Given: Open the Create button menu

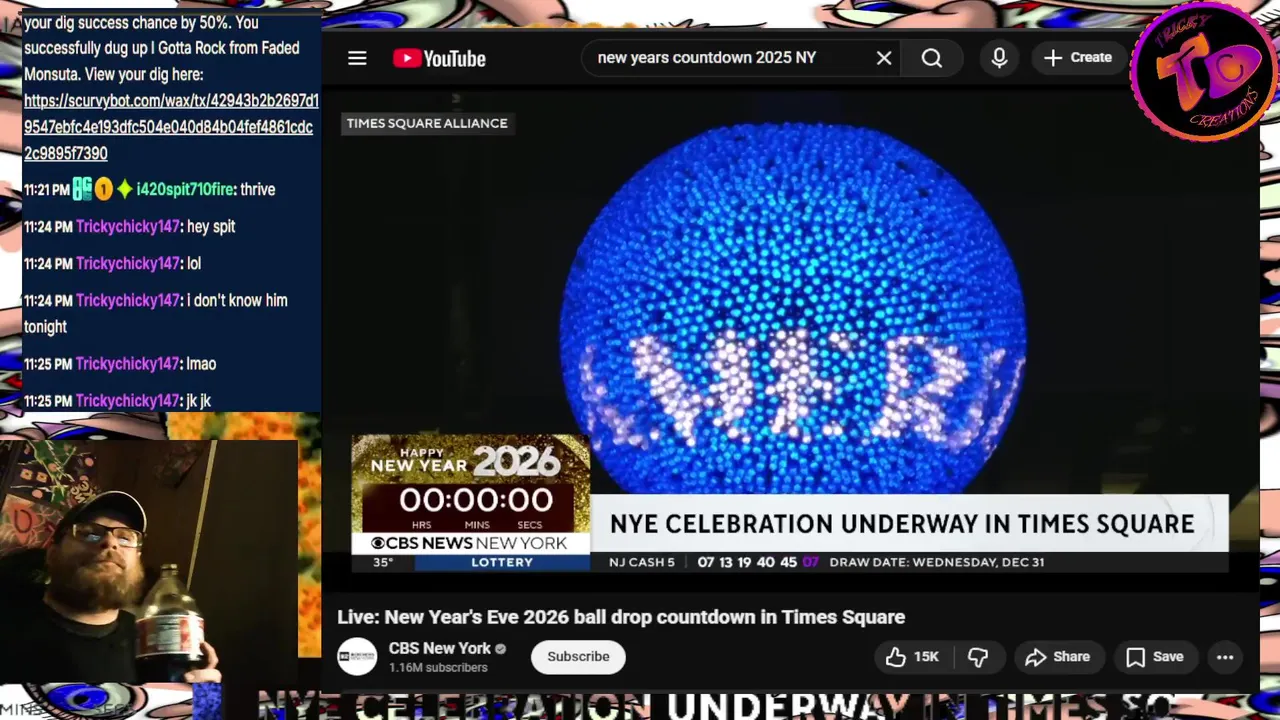Looking at the screenshot, I should coord(1078,58).
